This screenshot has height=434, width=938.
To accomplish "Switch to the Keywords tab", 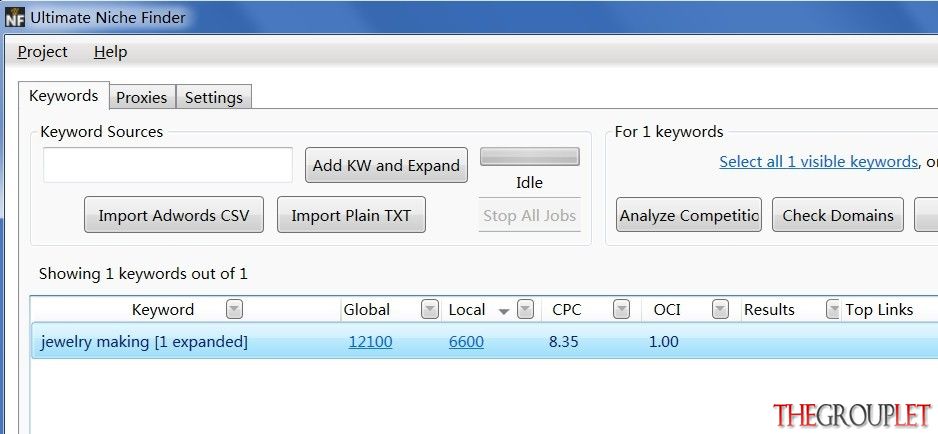I will (x=63, y=96).
